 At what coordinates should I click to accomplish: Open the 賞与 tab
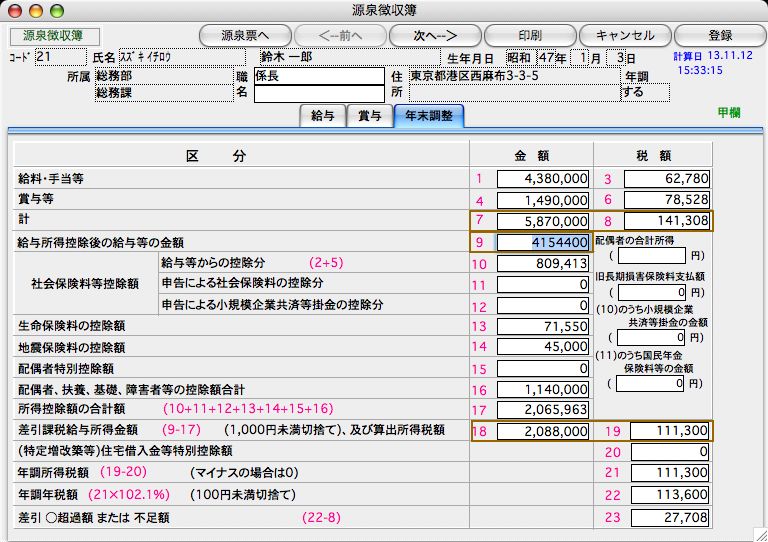[369, 116]
